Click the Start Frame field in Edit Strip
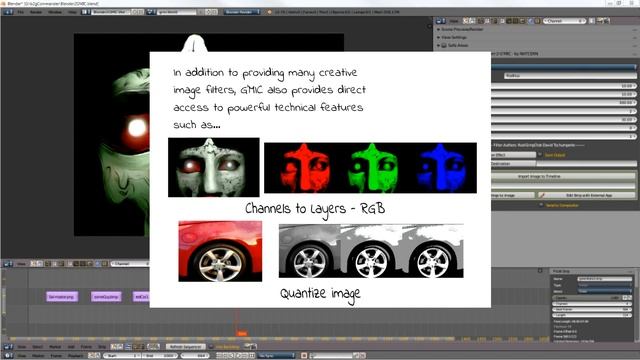The height and width of the screenshot is (360, 640). click(592, 310)
